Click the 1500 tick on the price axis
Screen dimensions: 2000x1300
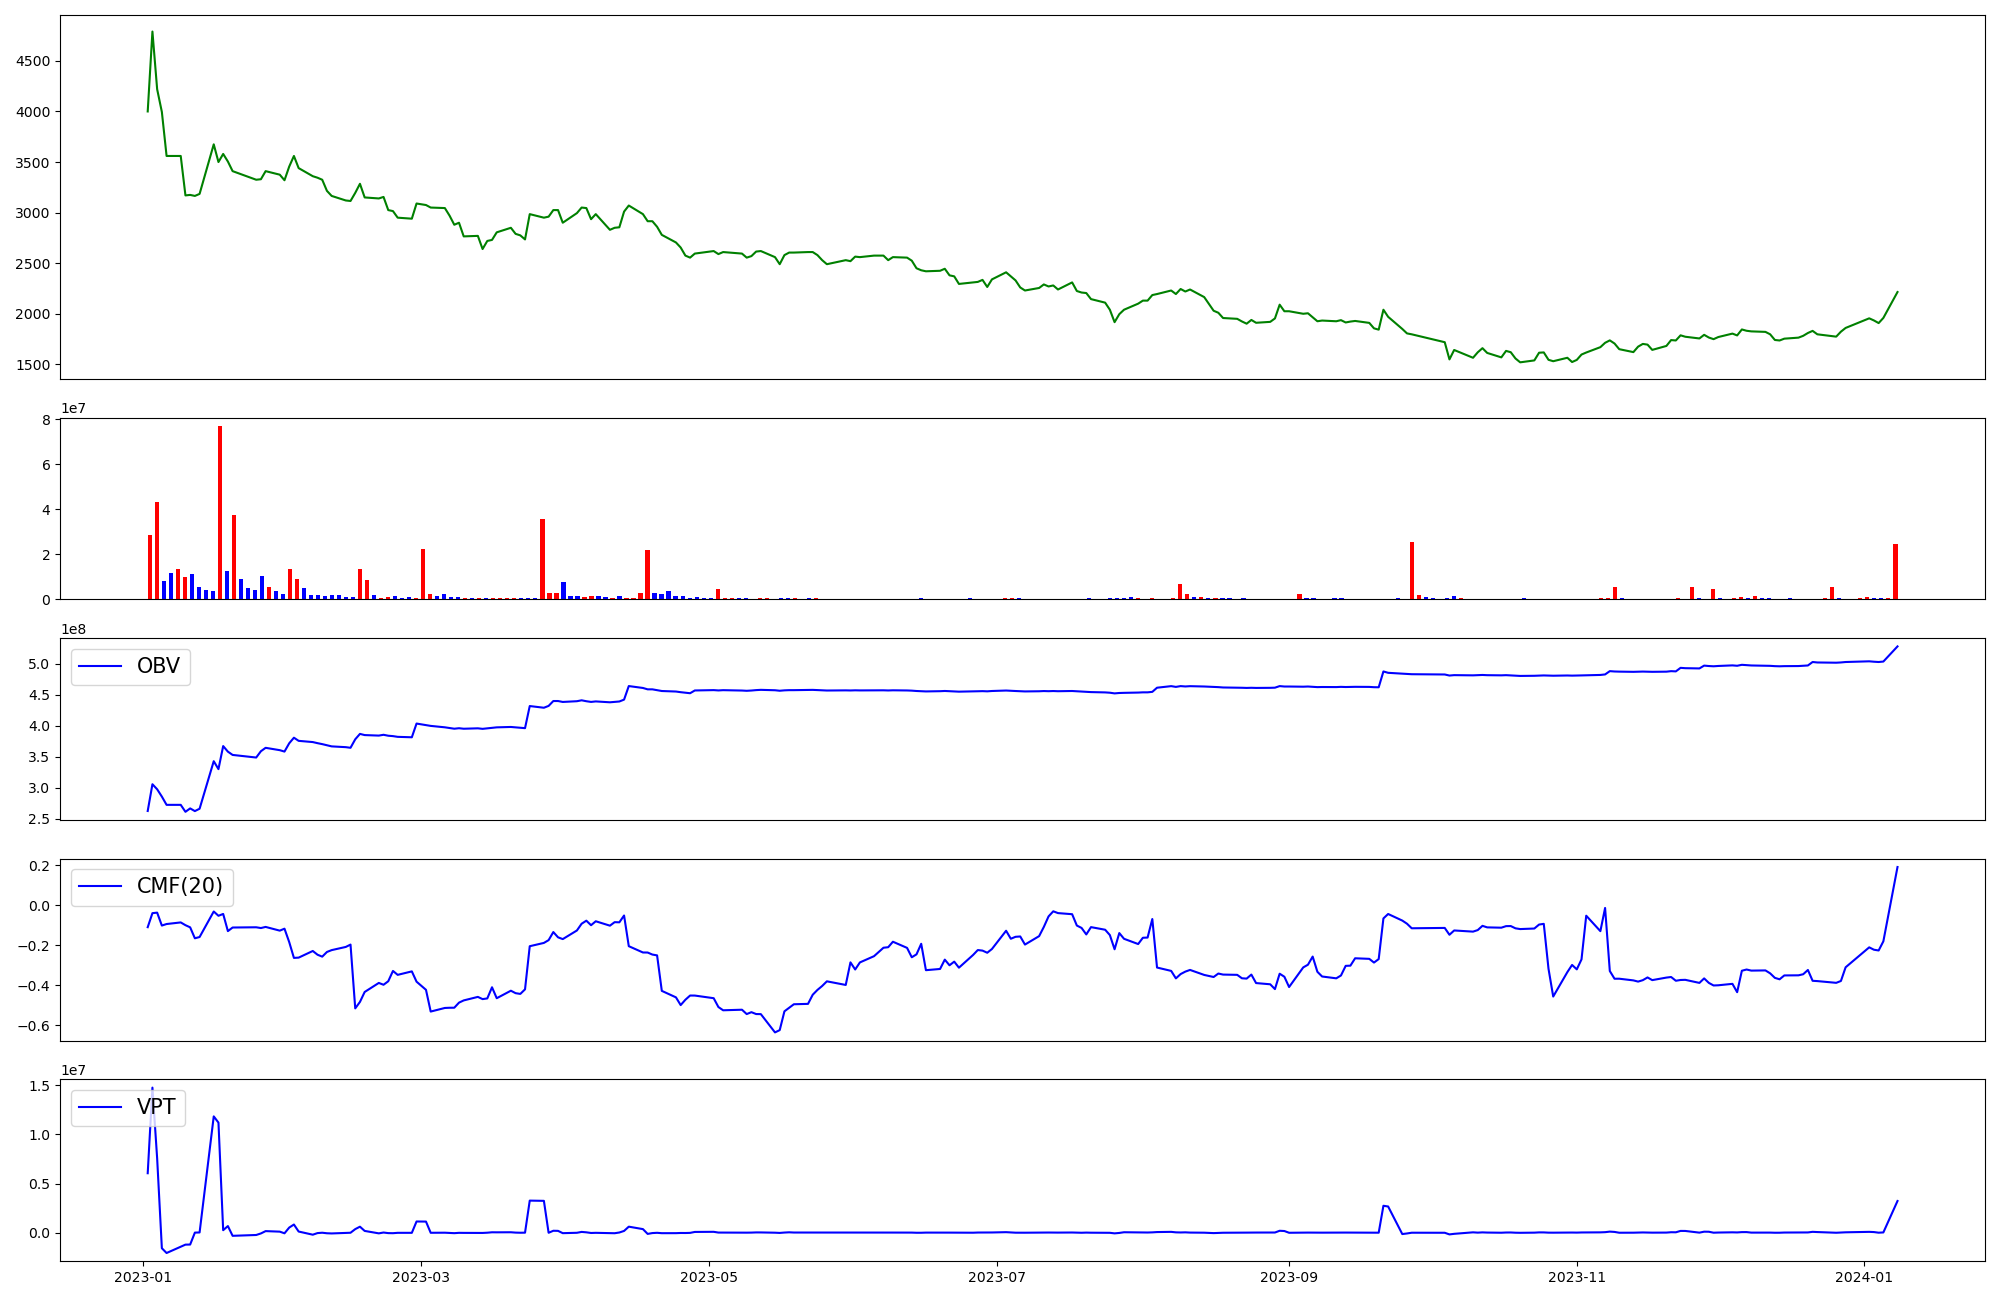33,365
